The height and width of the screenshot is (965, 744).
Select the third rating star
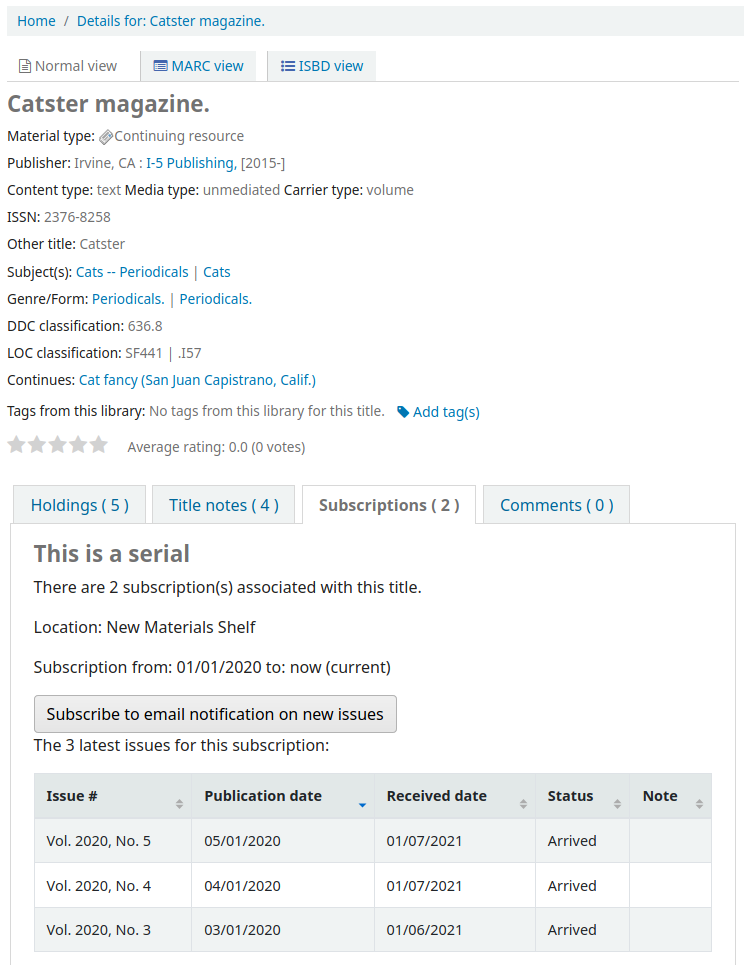pos(57,444)
